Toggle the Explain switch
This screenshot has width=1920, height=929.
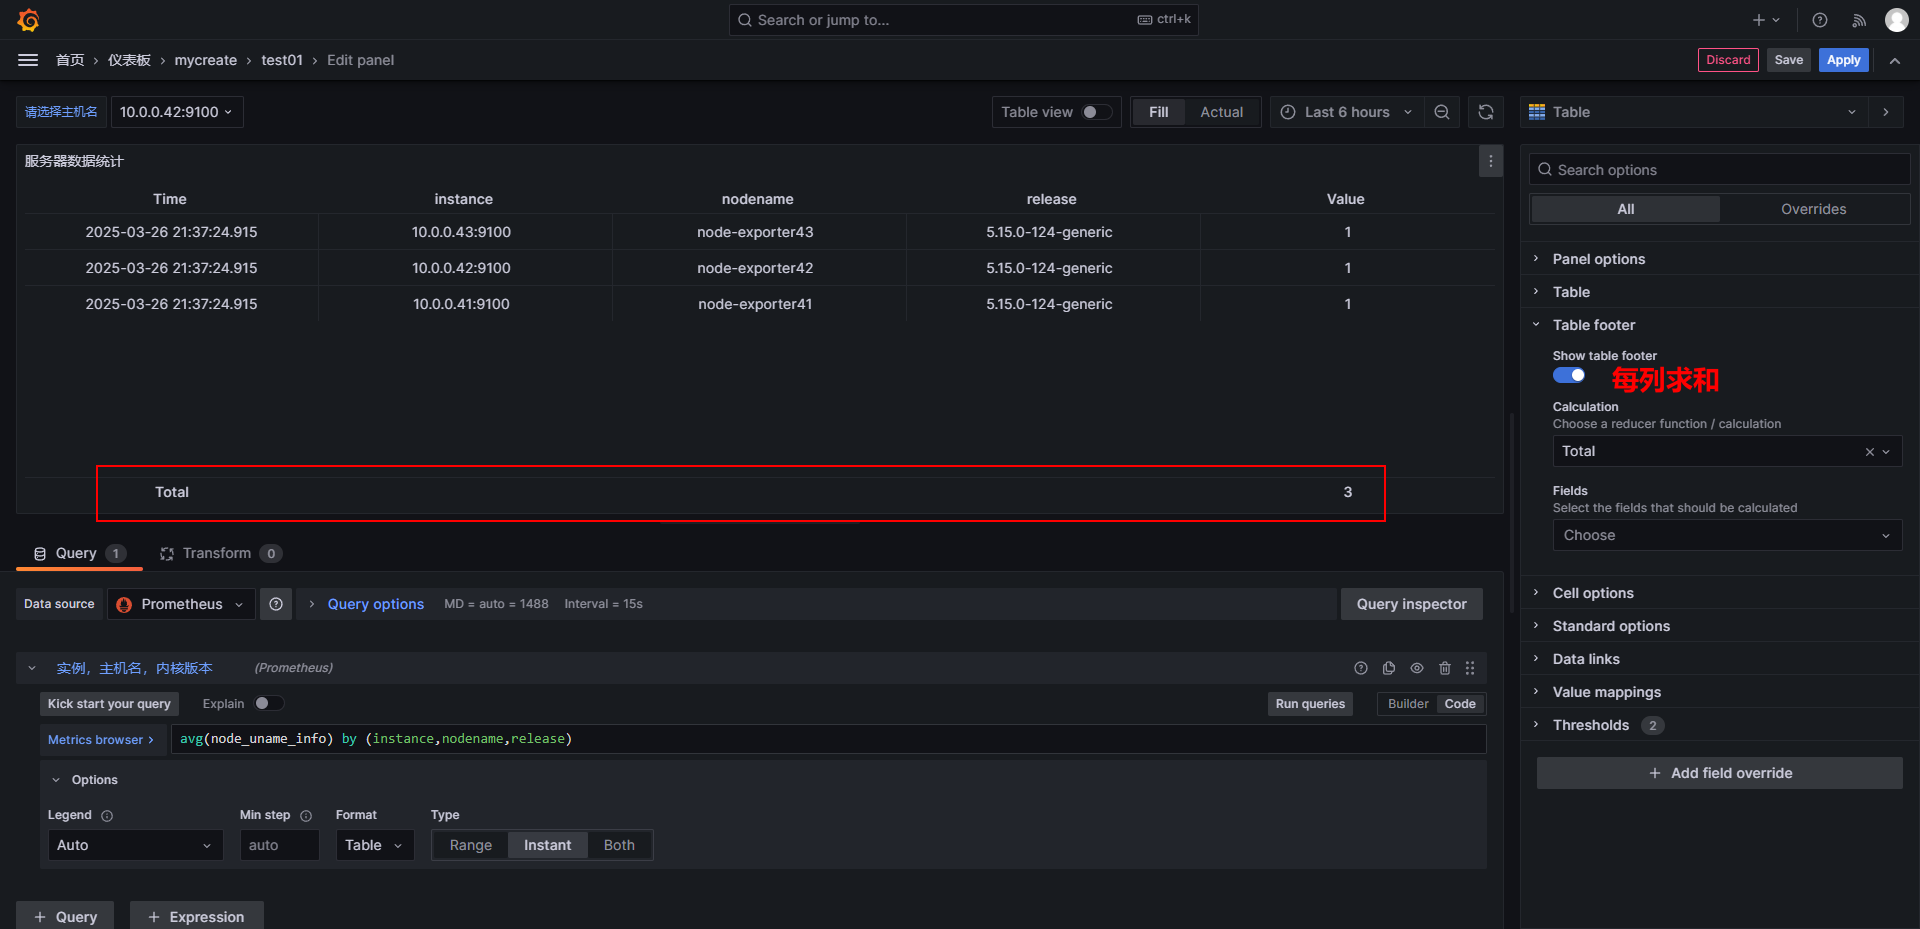269,703
